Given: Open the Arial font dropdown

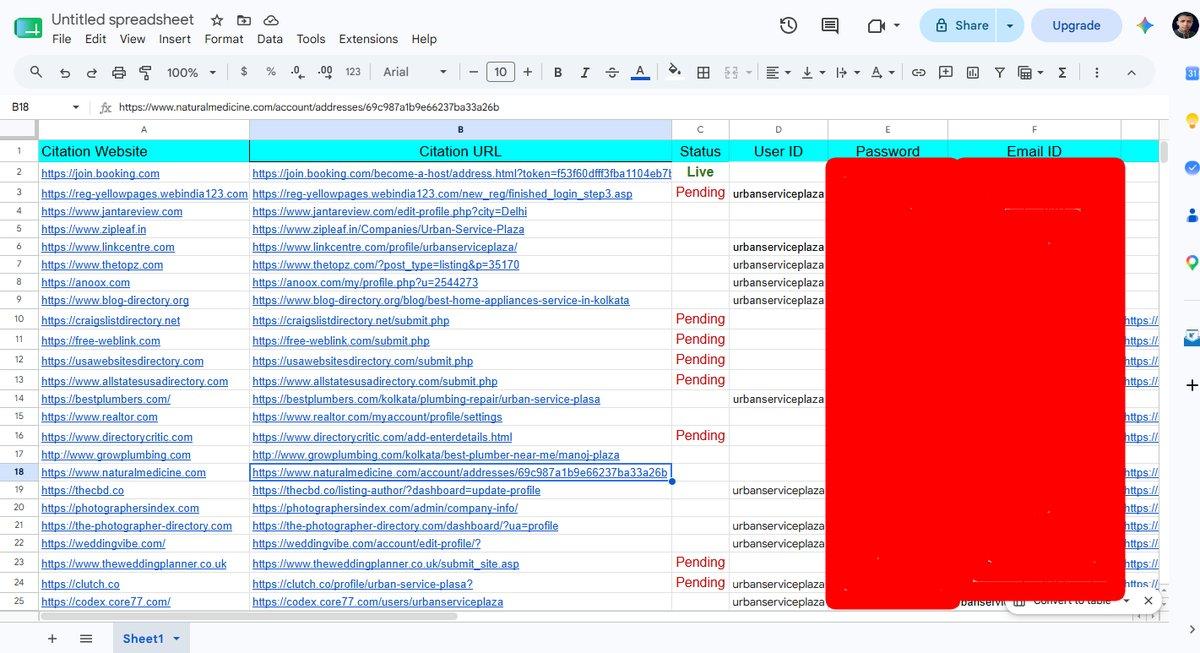Looking at the screenshot, I should click(x=416, y=72).
